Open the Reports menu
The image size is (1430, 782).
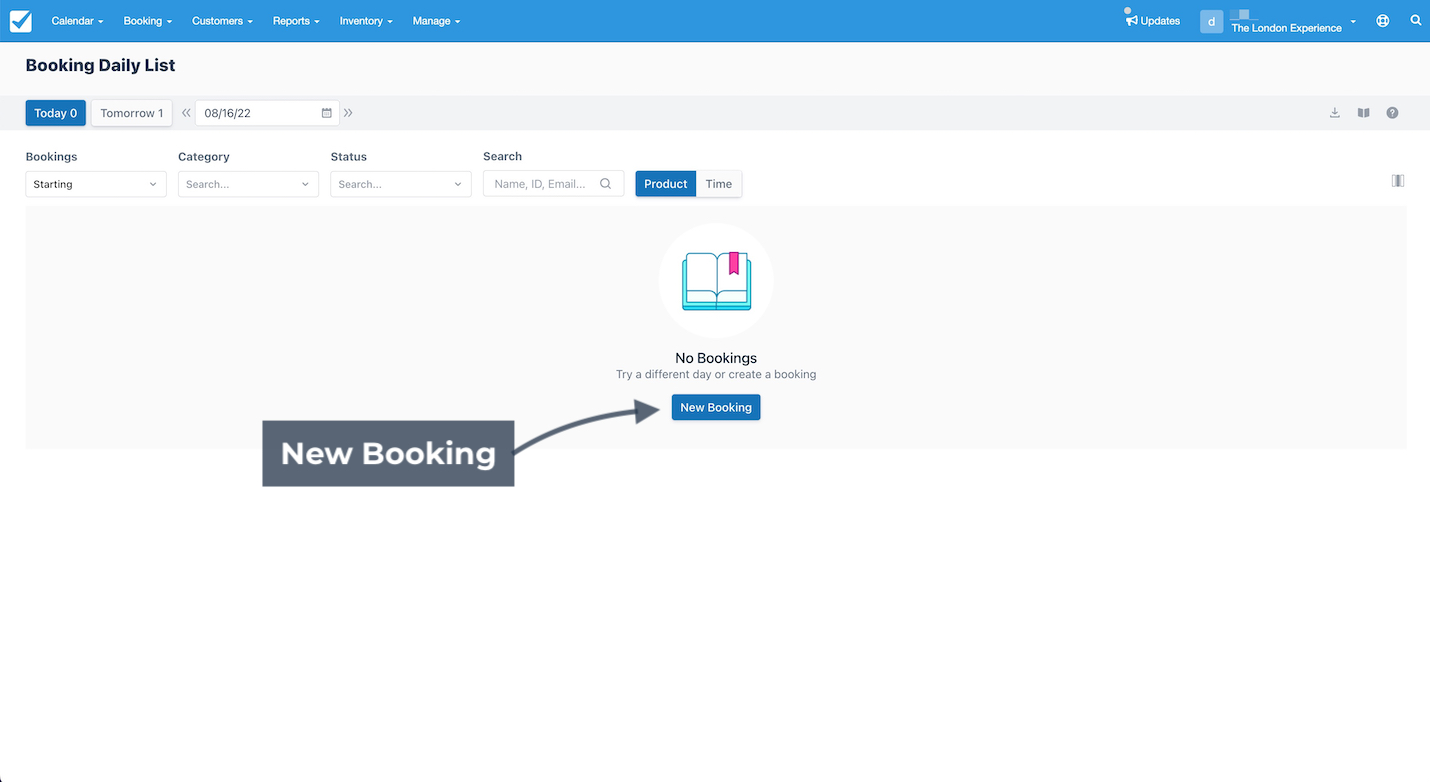tap(296, 21)
